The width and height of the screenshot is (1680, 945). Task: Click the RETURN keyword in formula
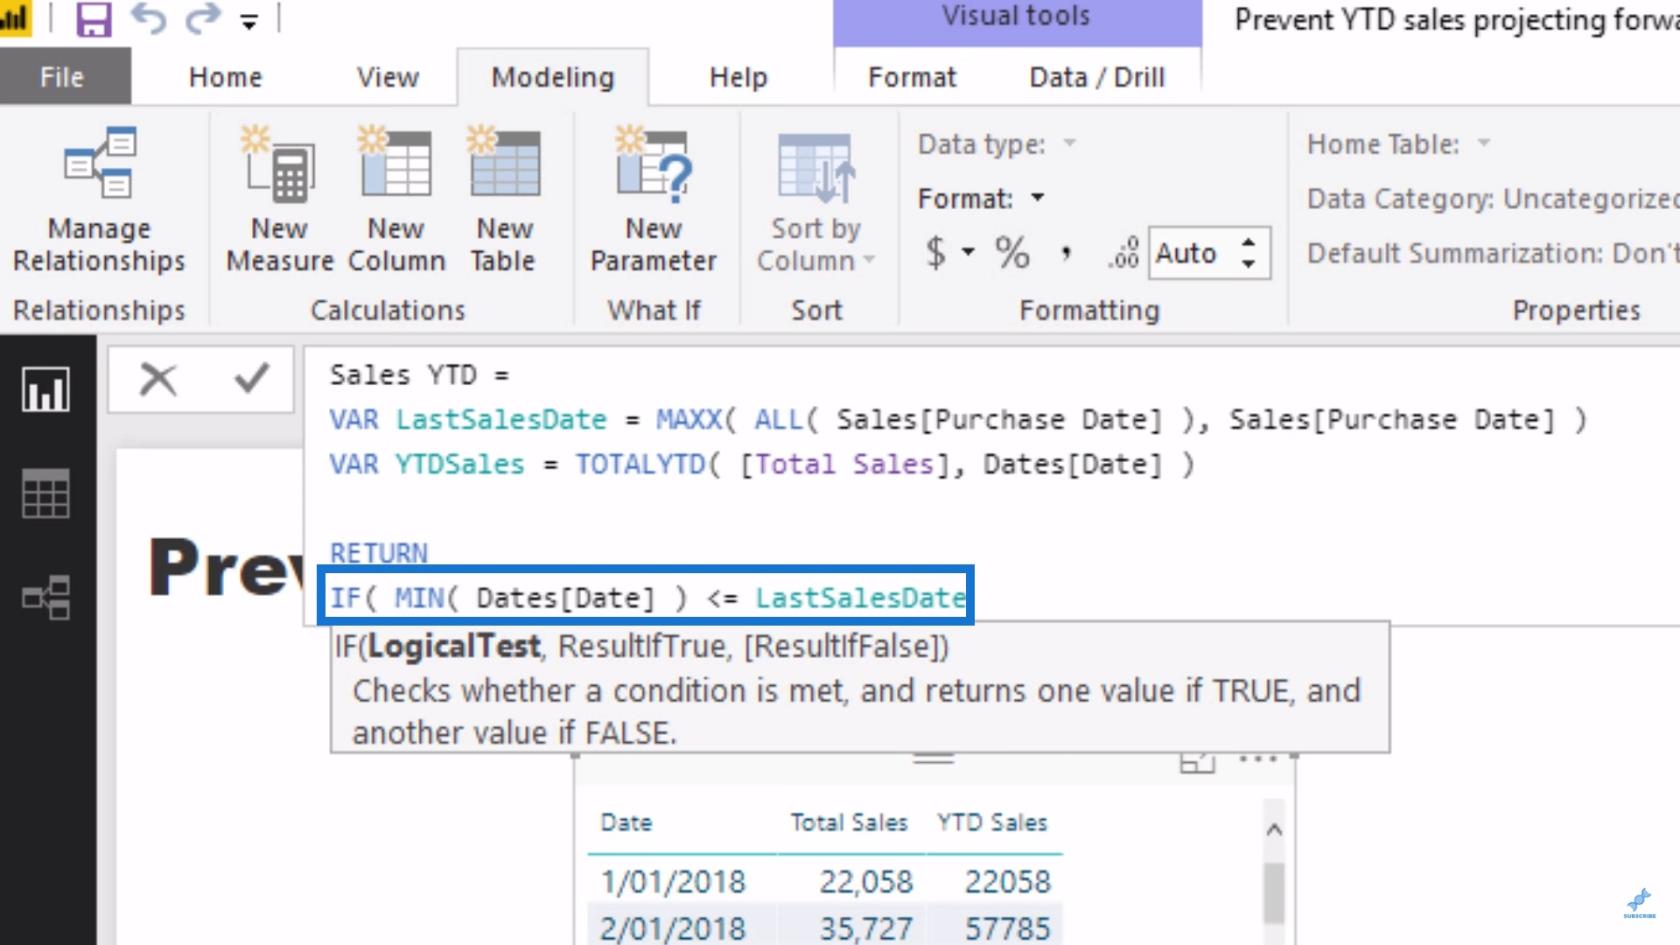point(379,553)
